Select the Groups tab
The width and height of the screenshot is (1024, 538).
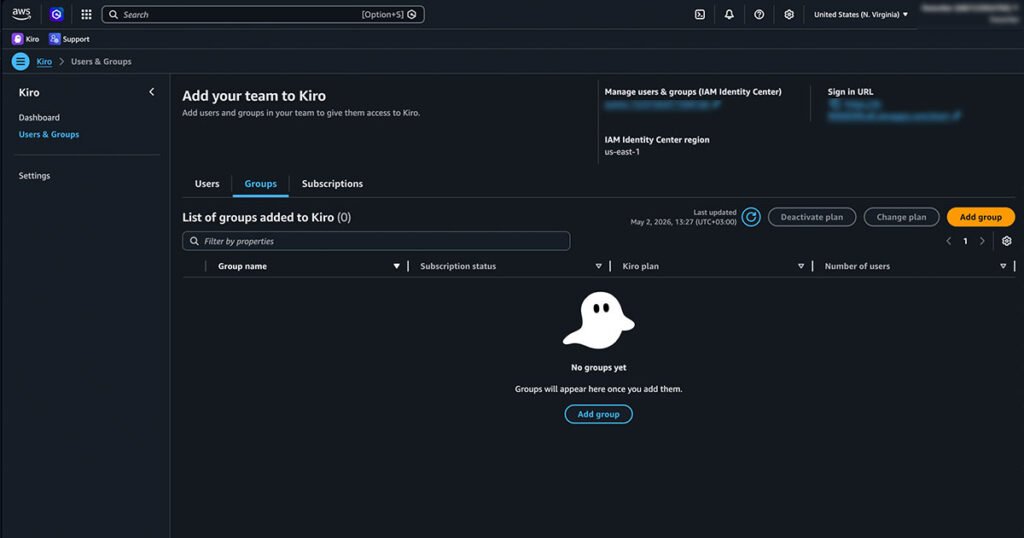(261, 184)
